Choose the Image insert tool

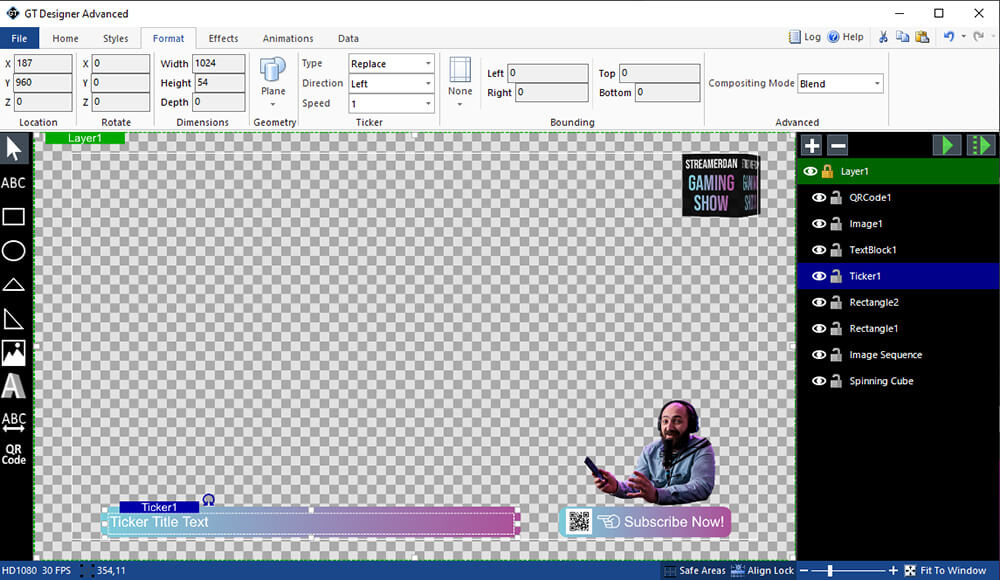point(14,352)
